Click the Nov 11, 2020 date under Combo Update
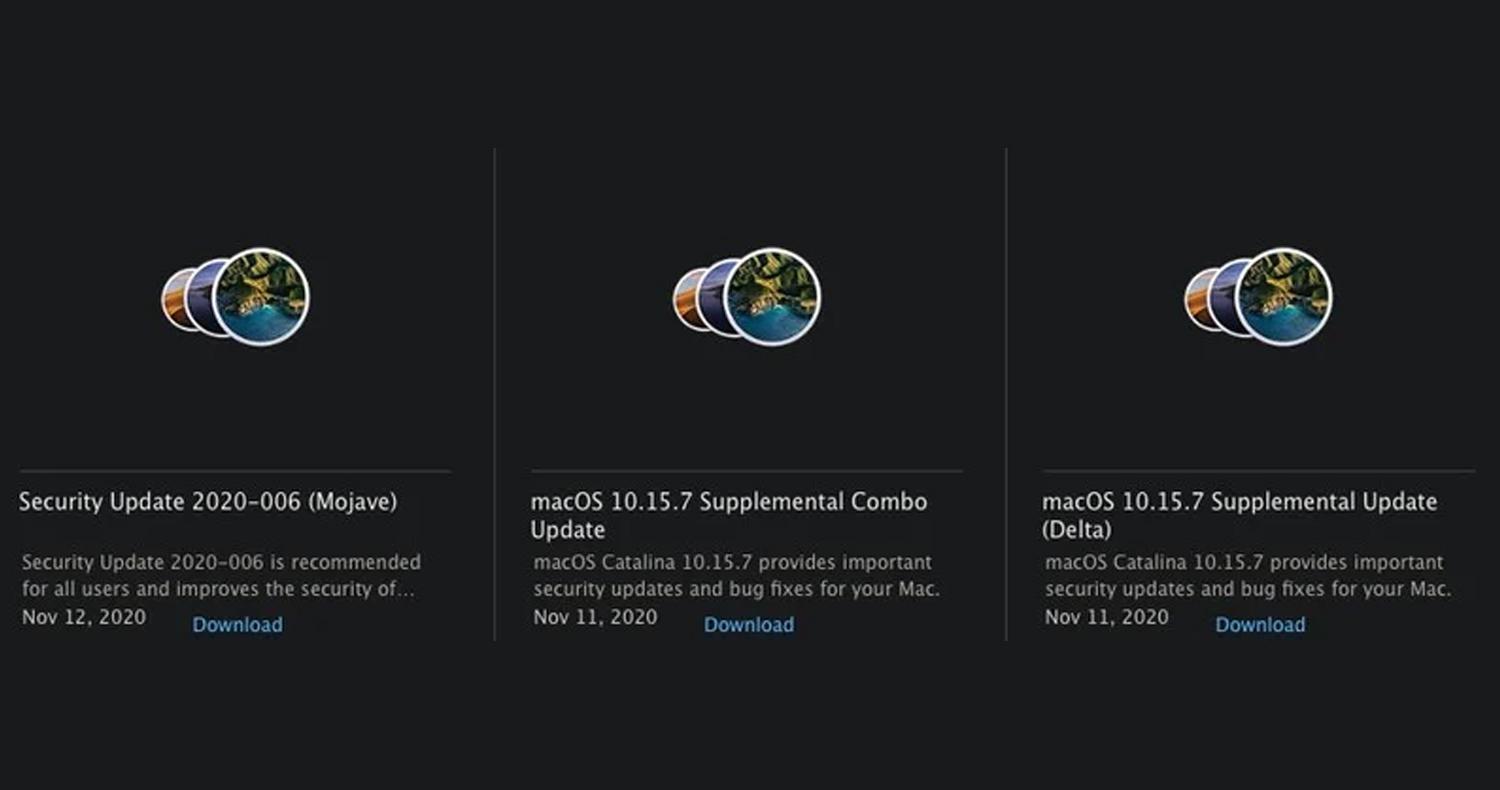The width and height of the screenshot is (1500, 790). point(595,617)
